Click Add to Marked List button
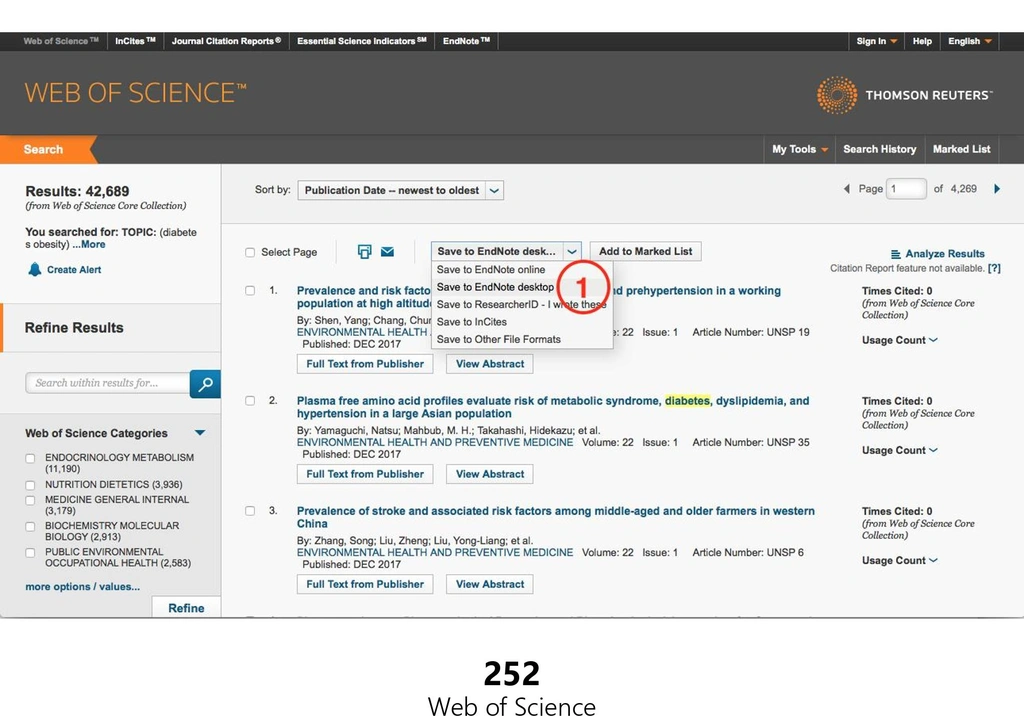 pos(645,251)
